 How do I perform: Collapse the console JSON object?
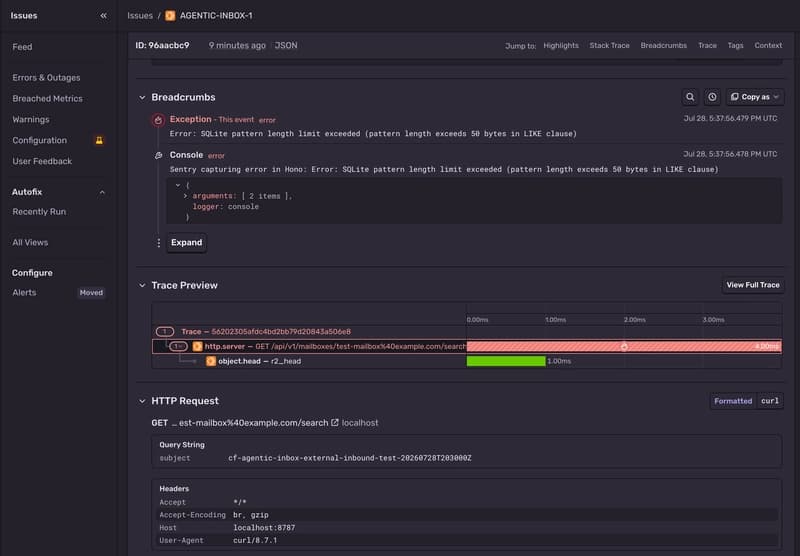(x=178, y=185)
